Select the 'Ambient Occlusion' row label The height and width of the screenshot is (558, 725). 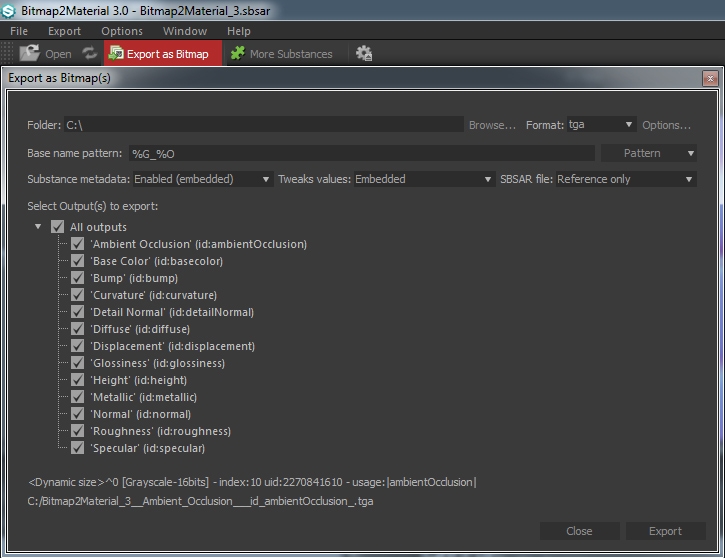pyautogui.click(x=198, y=244)
